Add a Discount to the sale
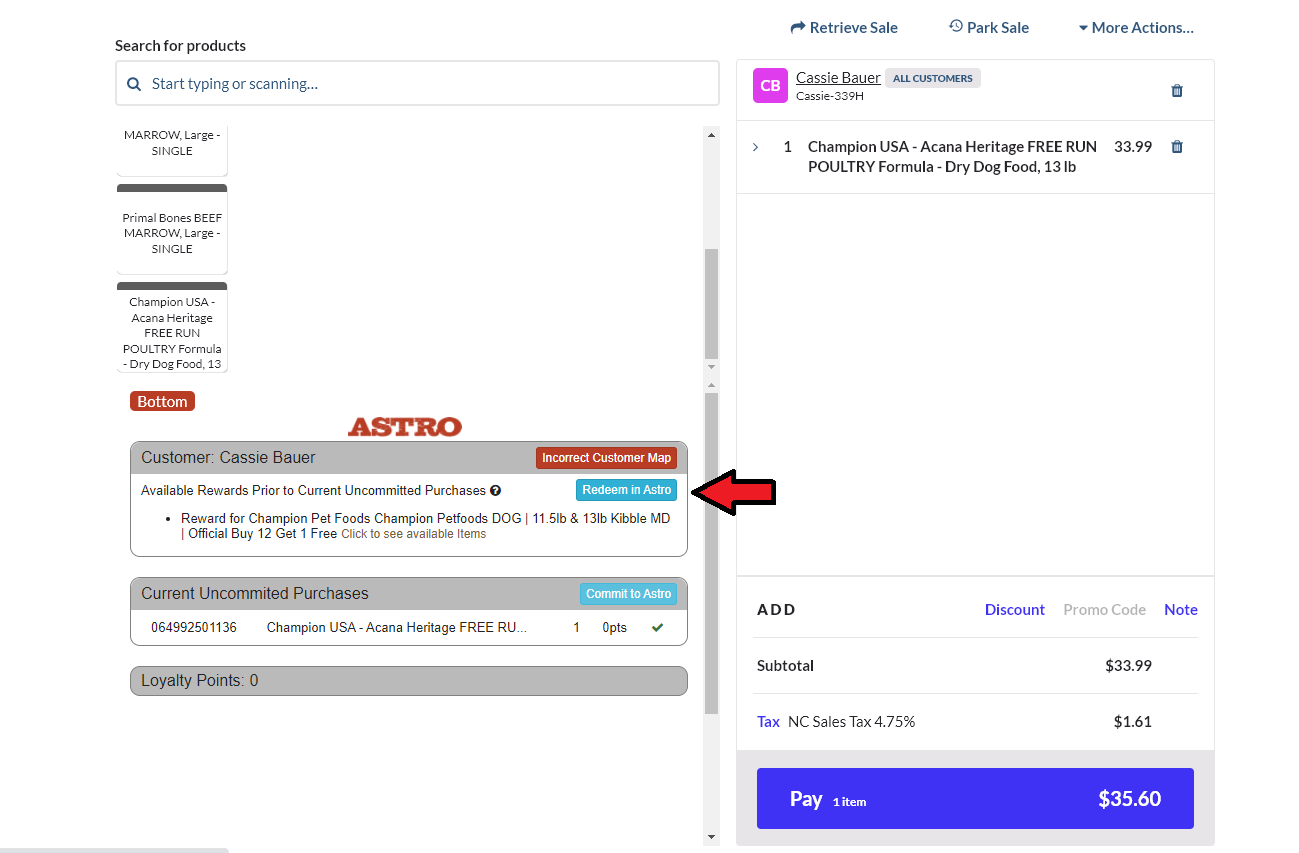This screenshot has height=853, width=1299. 1014,610
